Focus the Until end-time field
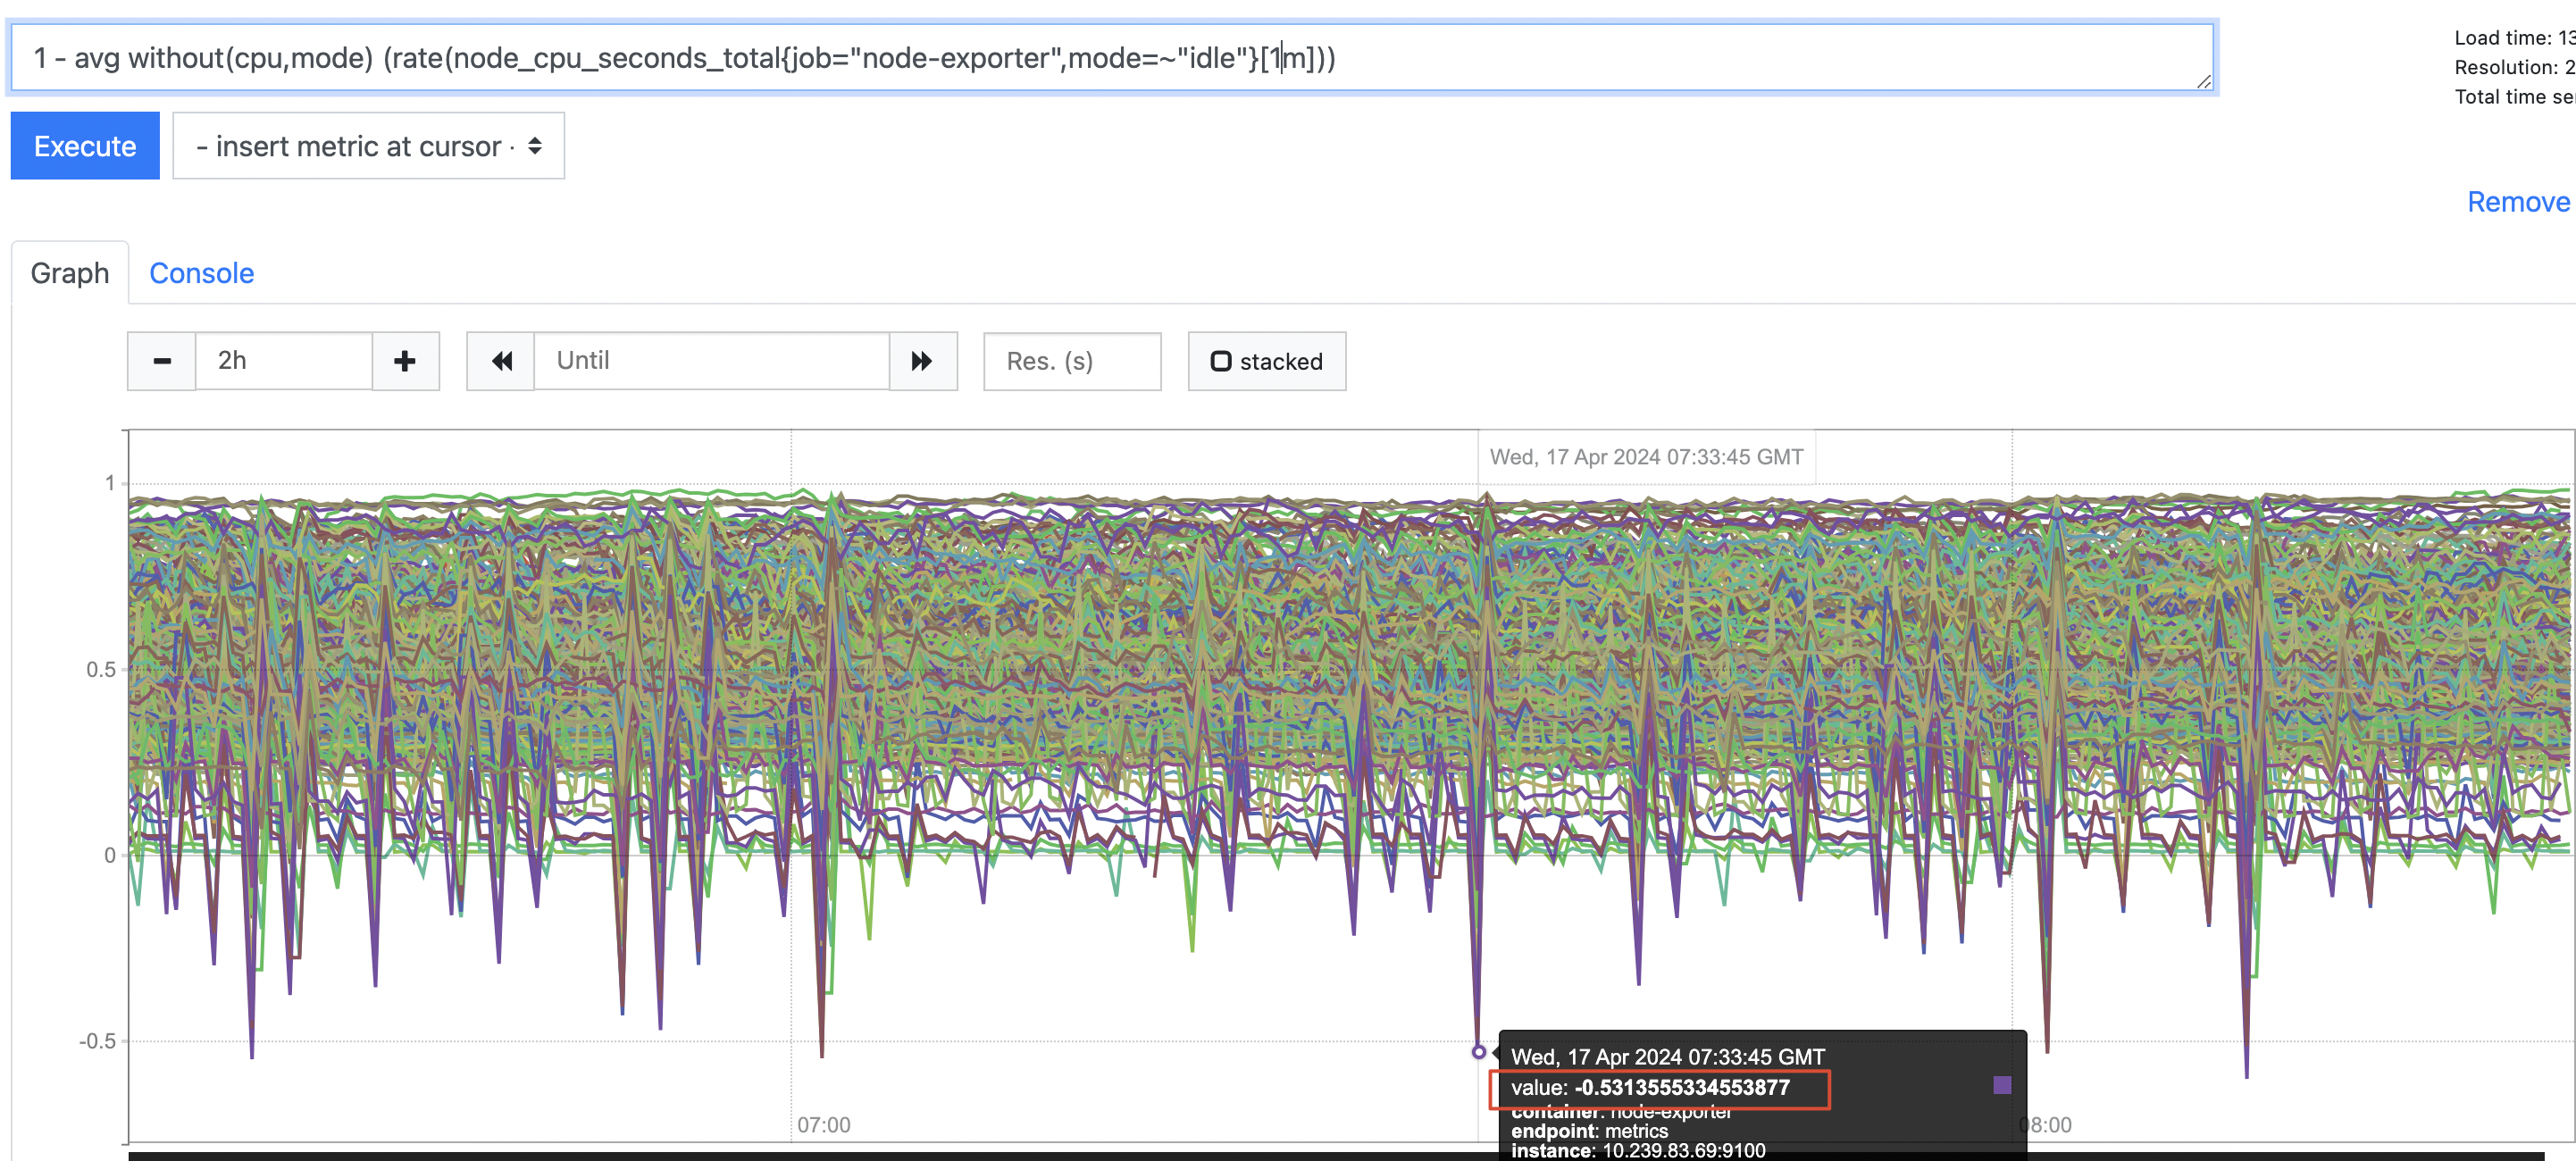Screen dimensions: 2576x1161 click(711, 361)
